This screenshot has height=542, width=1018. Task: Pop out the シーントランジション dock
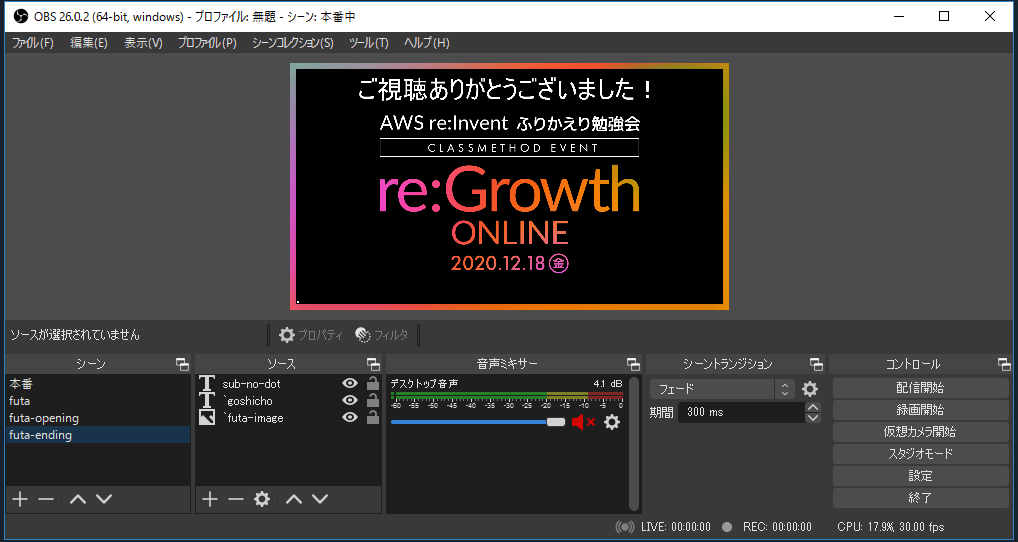pyautogui.click(x=816, y=364)
